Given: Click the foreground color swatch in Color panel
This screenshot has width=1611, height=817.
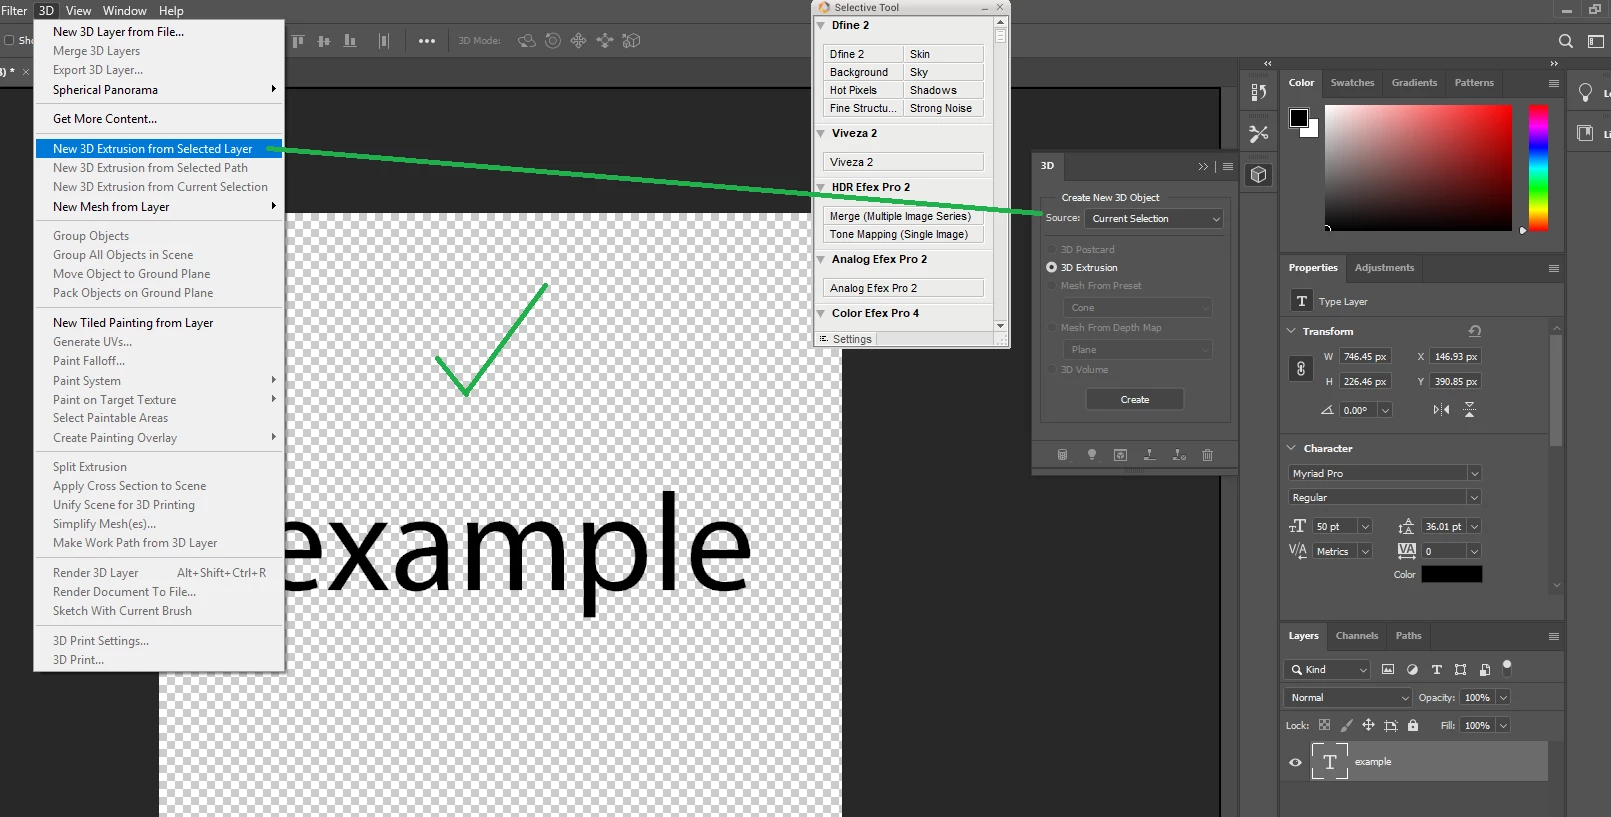Looking at the screenshot, I should (x=1299, y=118).
